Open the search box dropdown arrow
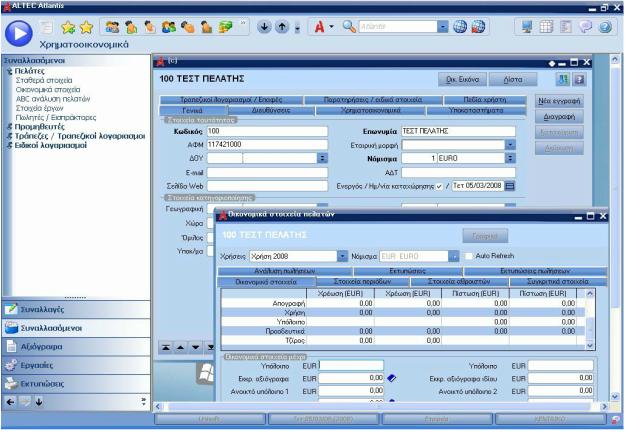The height and width of the screenshot is (432, 625). coord(442,27)
